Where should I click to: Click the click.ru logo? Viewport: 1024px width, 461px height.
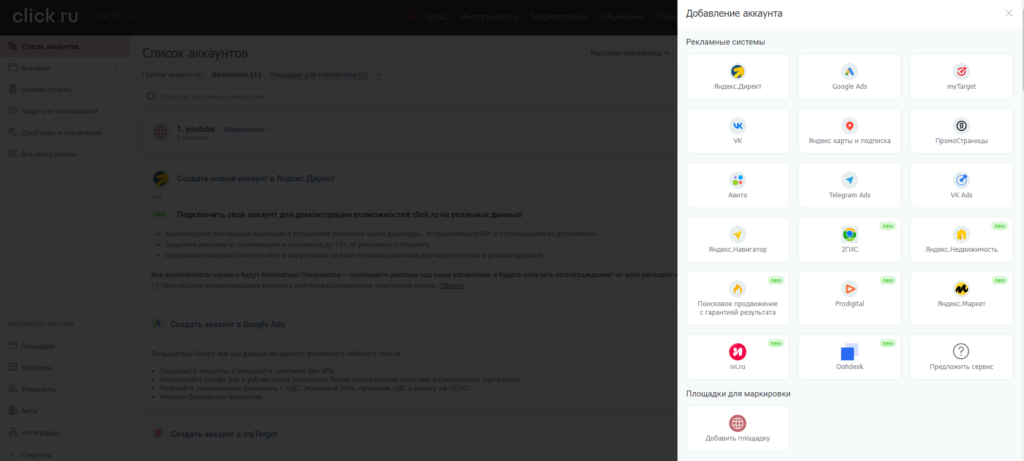coord(45,16)
